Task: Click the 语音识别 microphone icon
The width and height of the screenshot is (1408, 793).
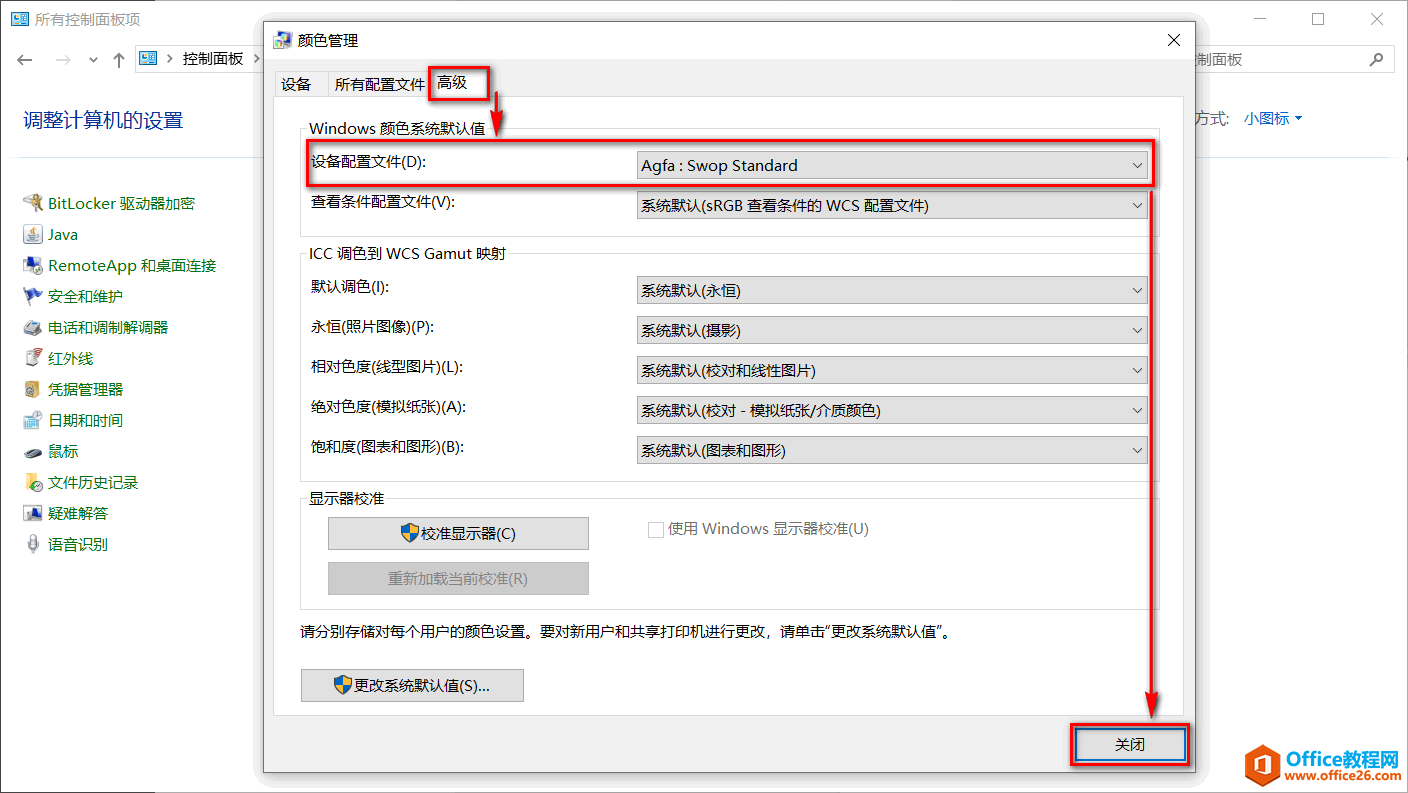Action: (x=32, y=544)
